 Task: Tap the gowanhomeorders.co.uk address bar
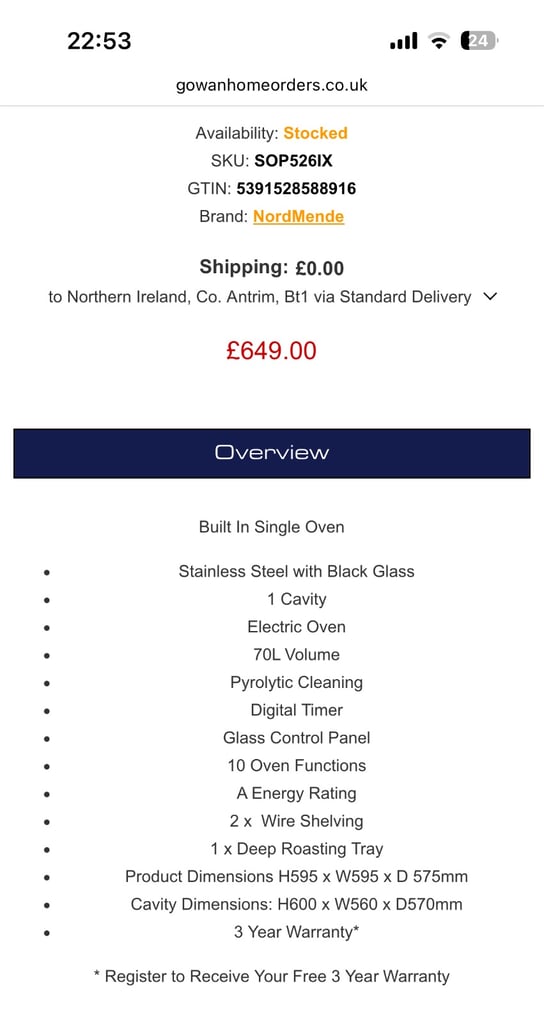click(x=272, y=85)
